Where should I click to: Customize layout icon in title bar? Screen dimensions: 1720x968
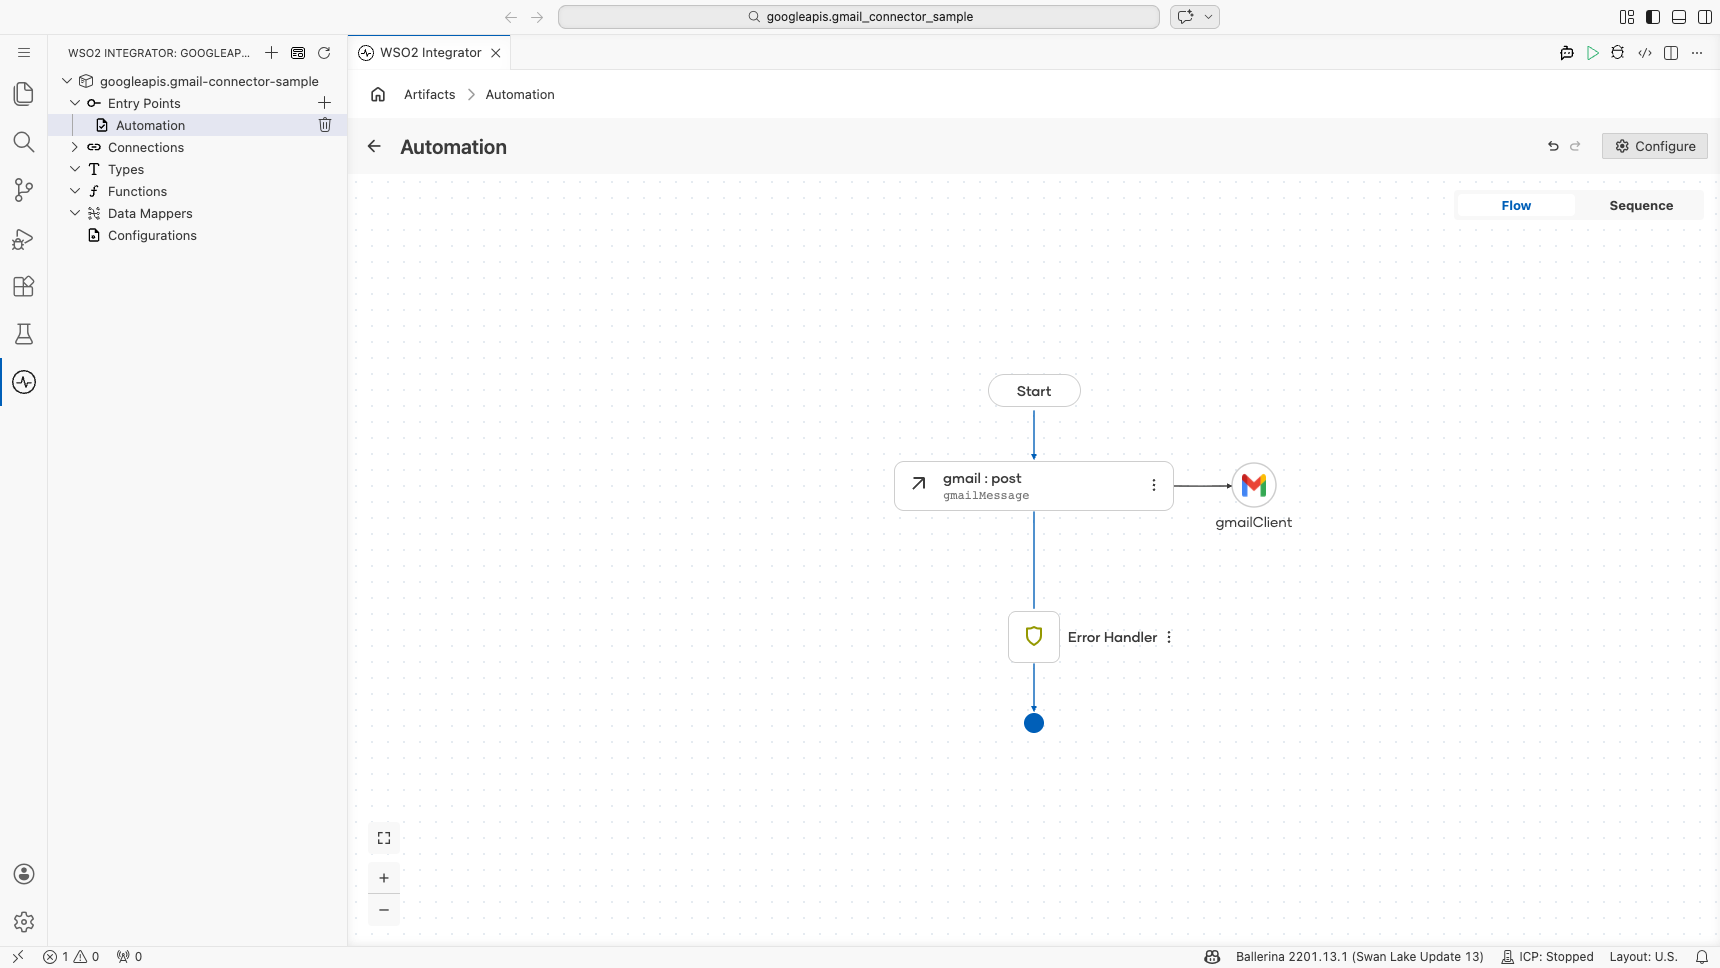(1627, 17)
